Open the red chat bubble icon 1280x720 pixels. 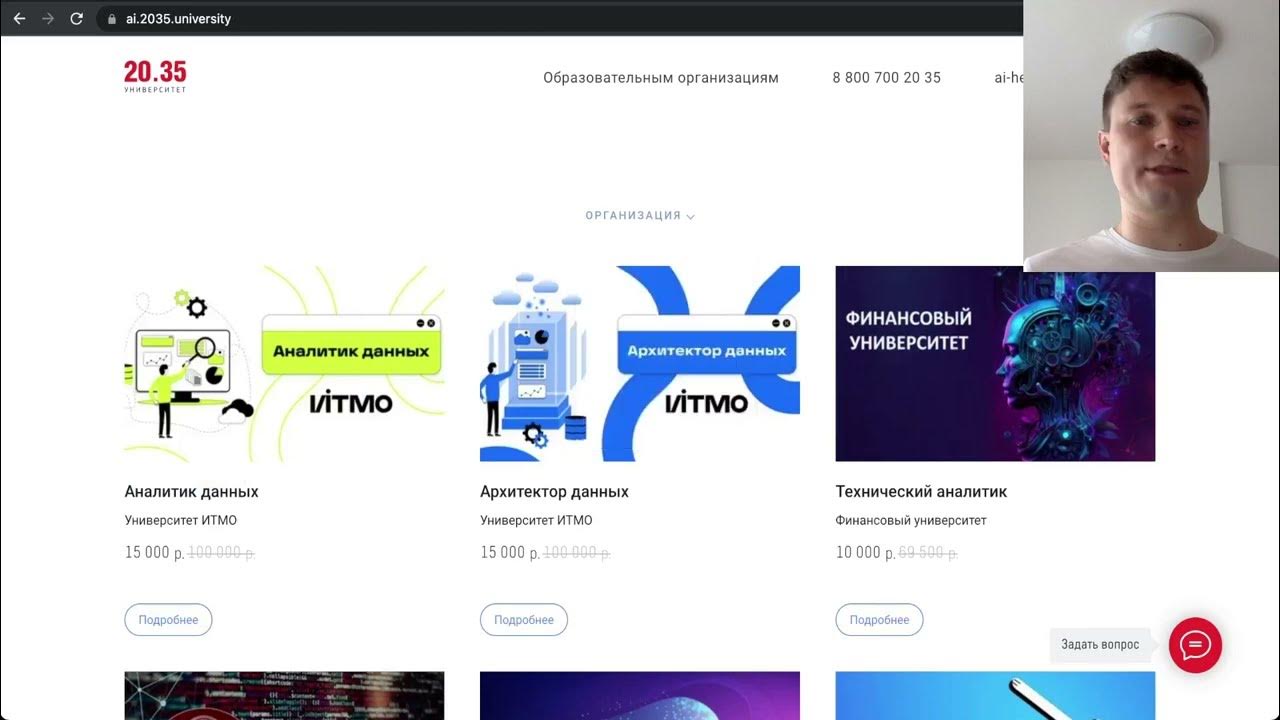click(x=1195, y=645)
